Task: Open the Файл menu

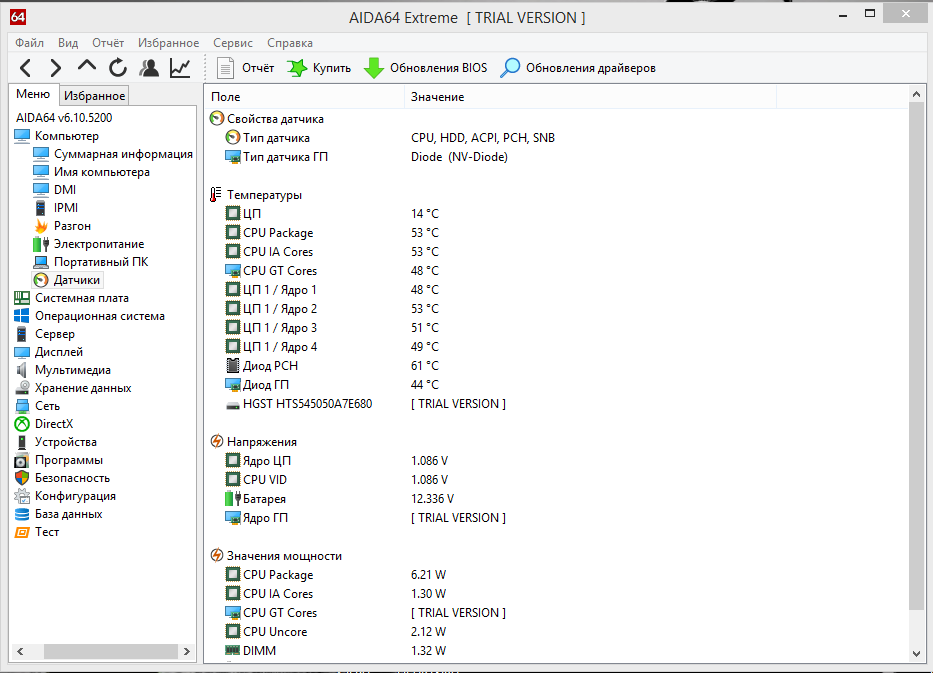Action: pyautogui.click(x=29, y=43)
